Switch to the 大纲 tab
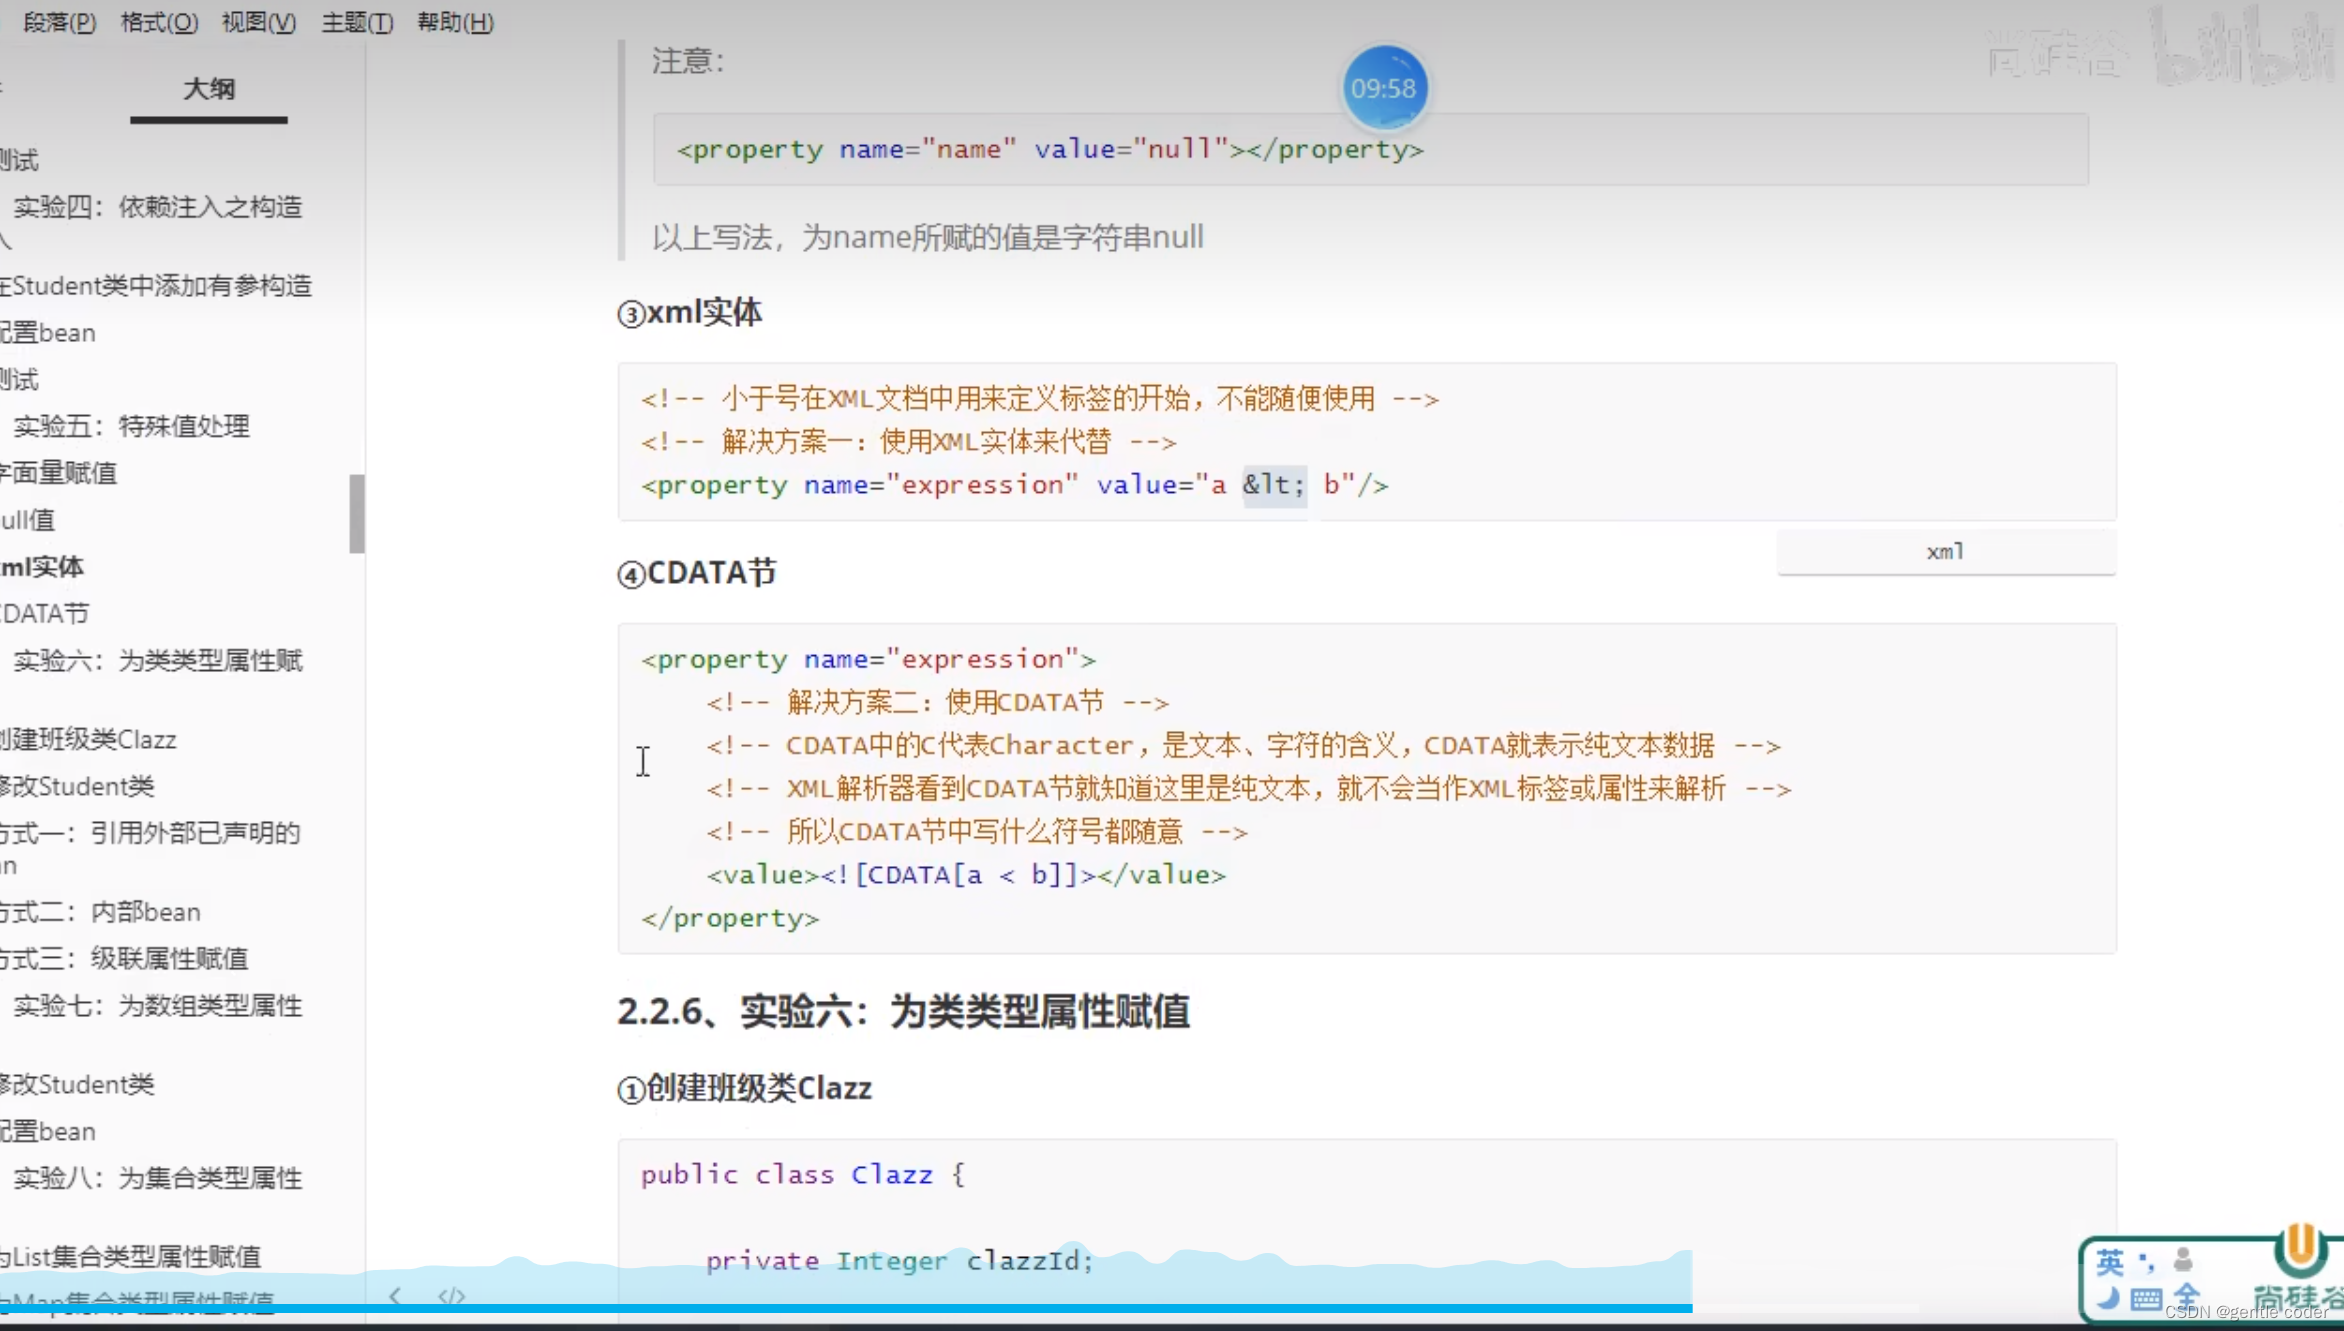The image size is (2344, 1331). coord(208,89)
